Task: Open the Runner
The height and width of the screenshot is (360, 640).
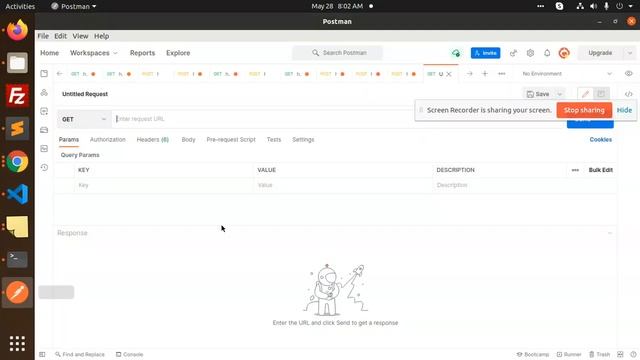Action: pos(569,354)
